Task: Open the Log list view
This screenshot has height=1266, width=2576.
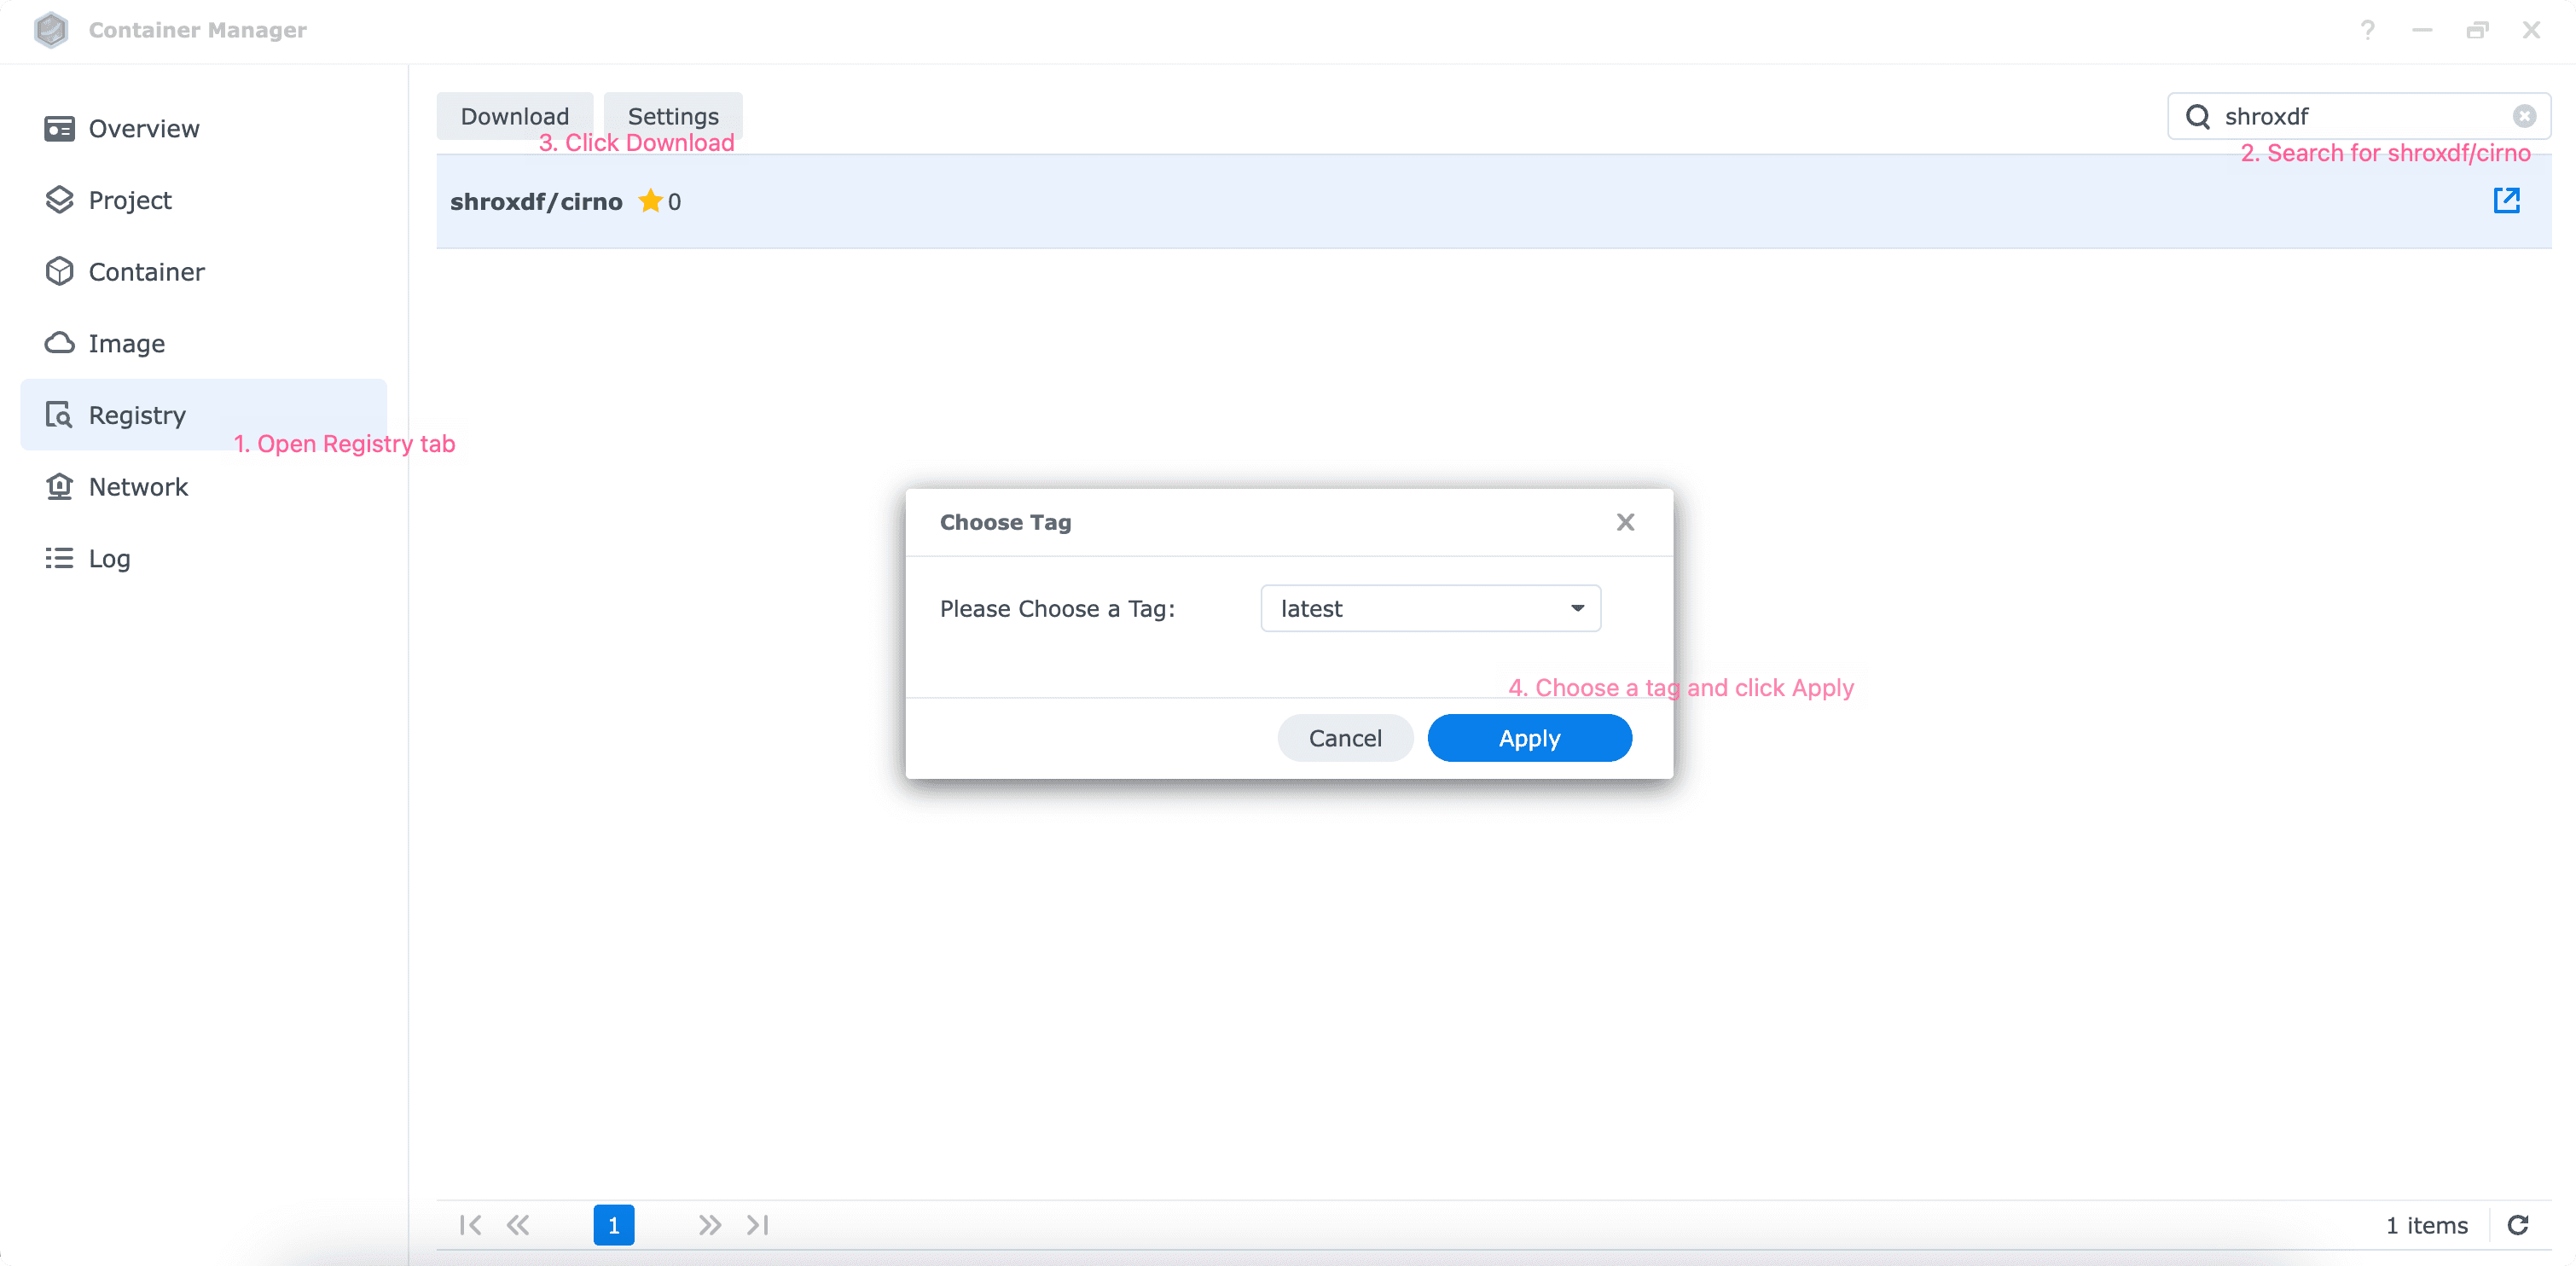Action: click(x=109, y=558)
